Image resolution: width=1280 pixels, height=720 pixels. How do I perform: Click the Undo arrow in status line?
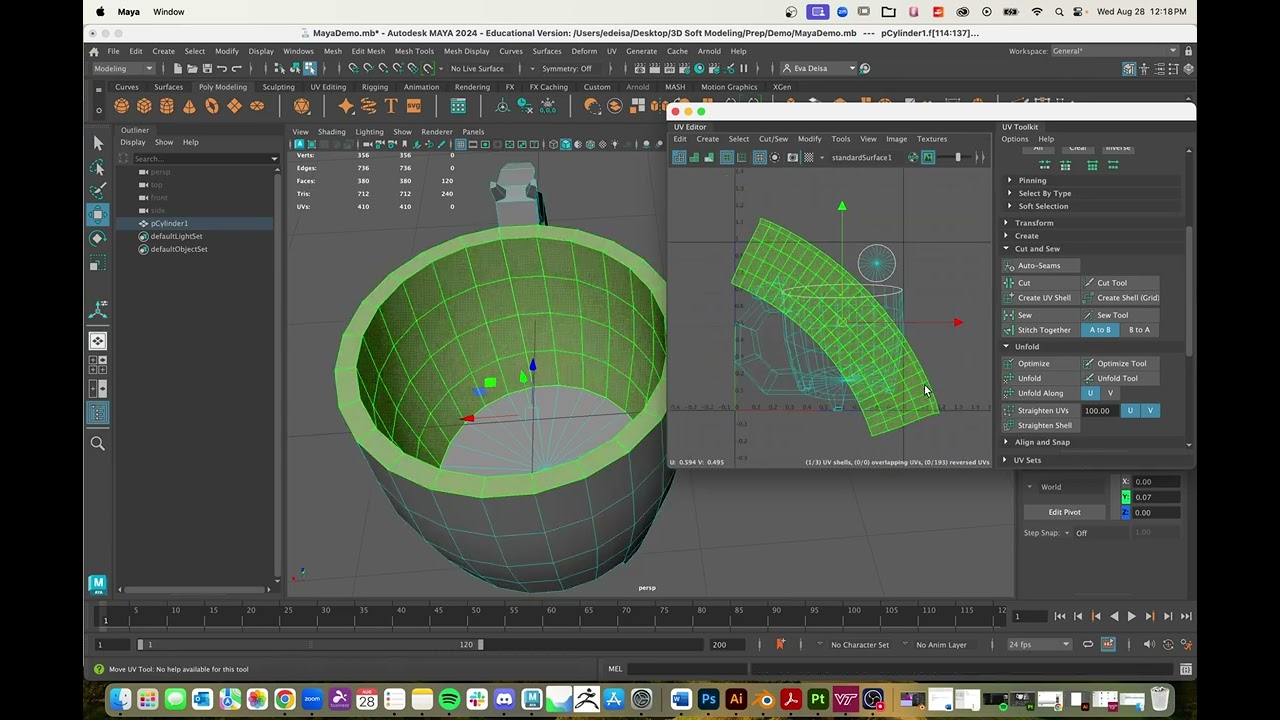pyautogui.click(x=222, y=68)
